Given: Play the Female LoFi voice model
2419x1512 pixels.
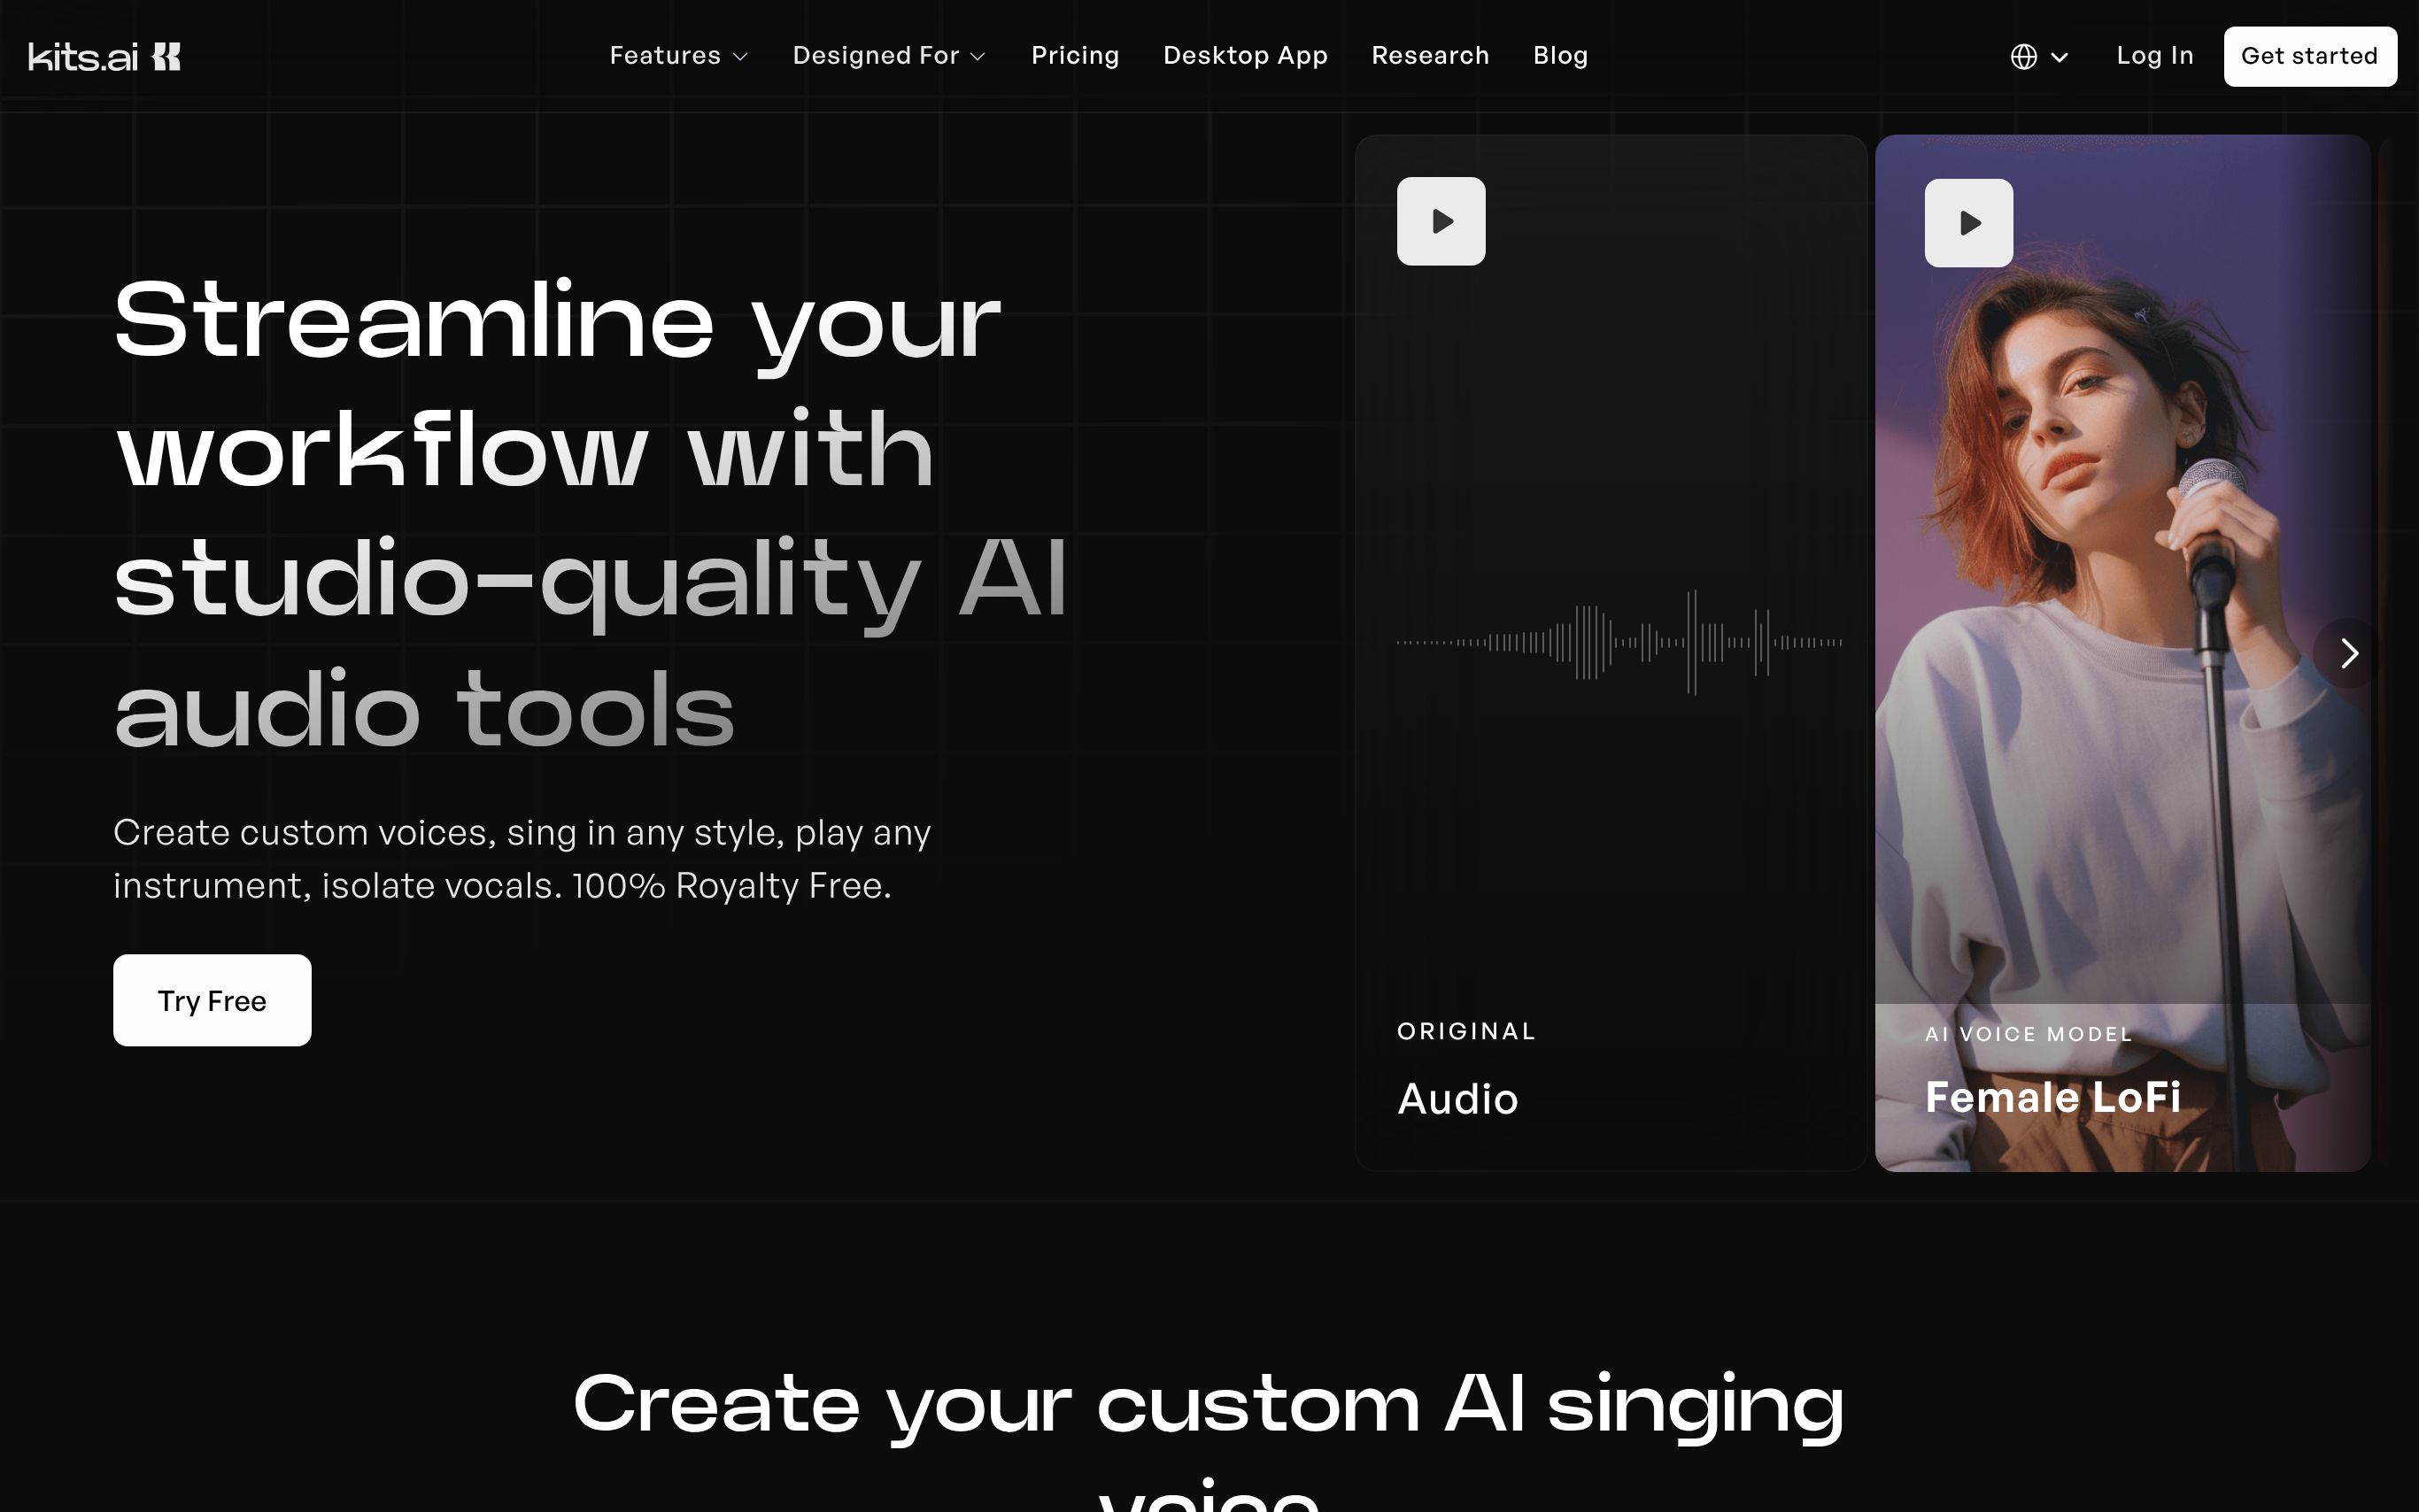Looking at the screenshot, I should tap(1968, 223).
